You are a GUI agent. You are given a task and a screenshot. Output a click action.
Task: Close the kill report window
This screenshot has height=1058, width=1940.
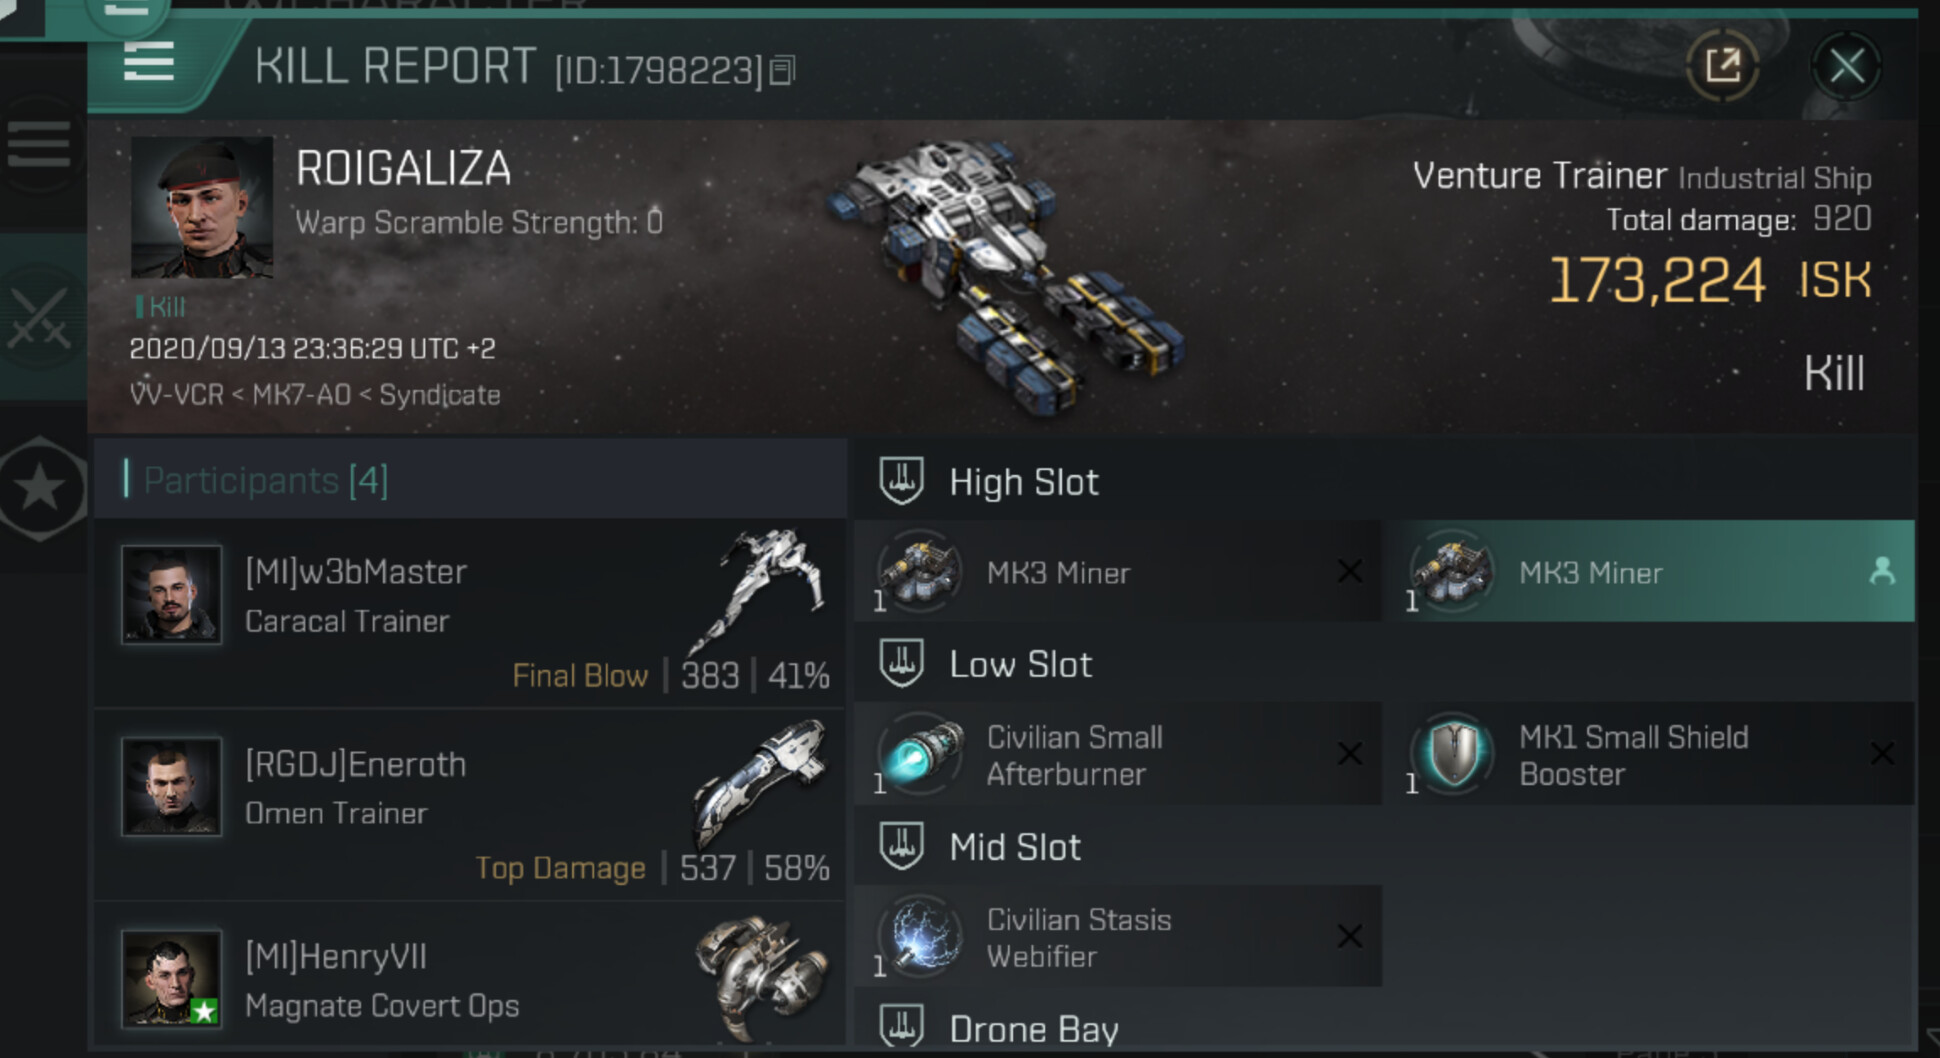1846,67
